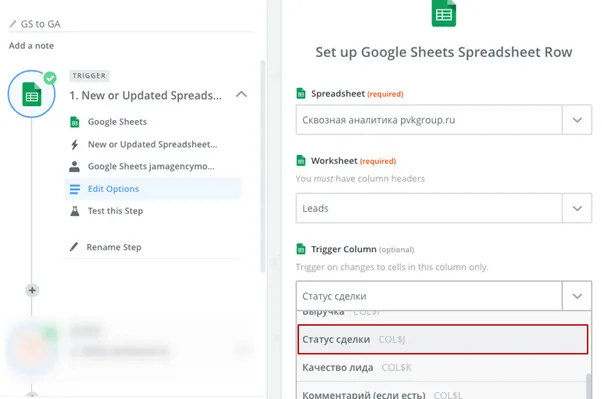Toggle the Trigger Column dropdown arrow
The height and width of the screenshot is (399, 602).
coord(577,296)
